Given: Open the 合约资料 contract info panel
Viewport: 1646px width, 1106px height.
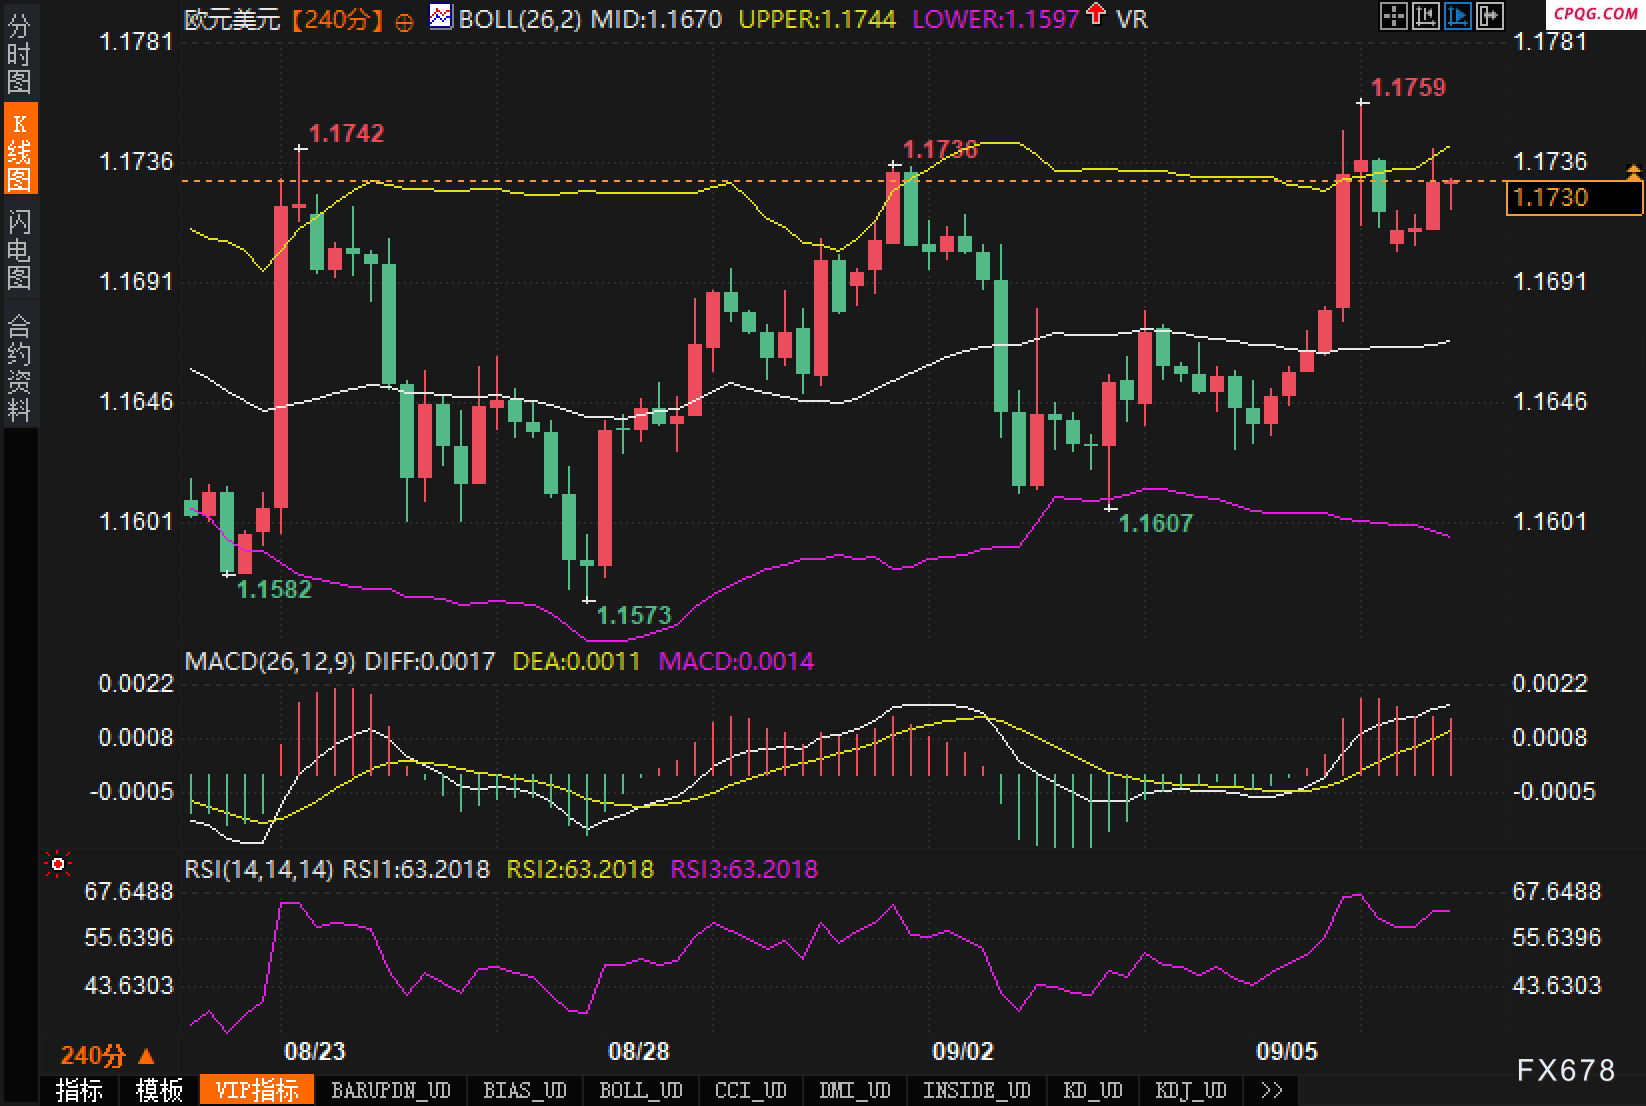Looking at the screenshot, I should click(19, 368).
